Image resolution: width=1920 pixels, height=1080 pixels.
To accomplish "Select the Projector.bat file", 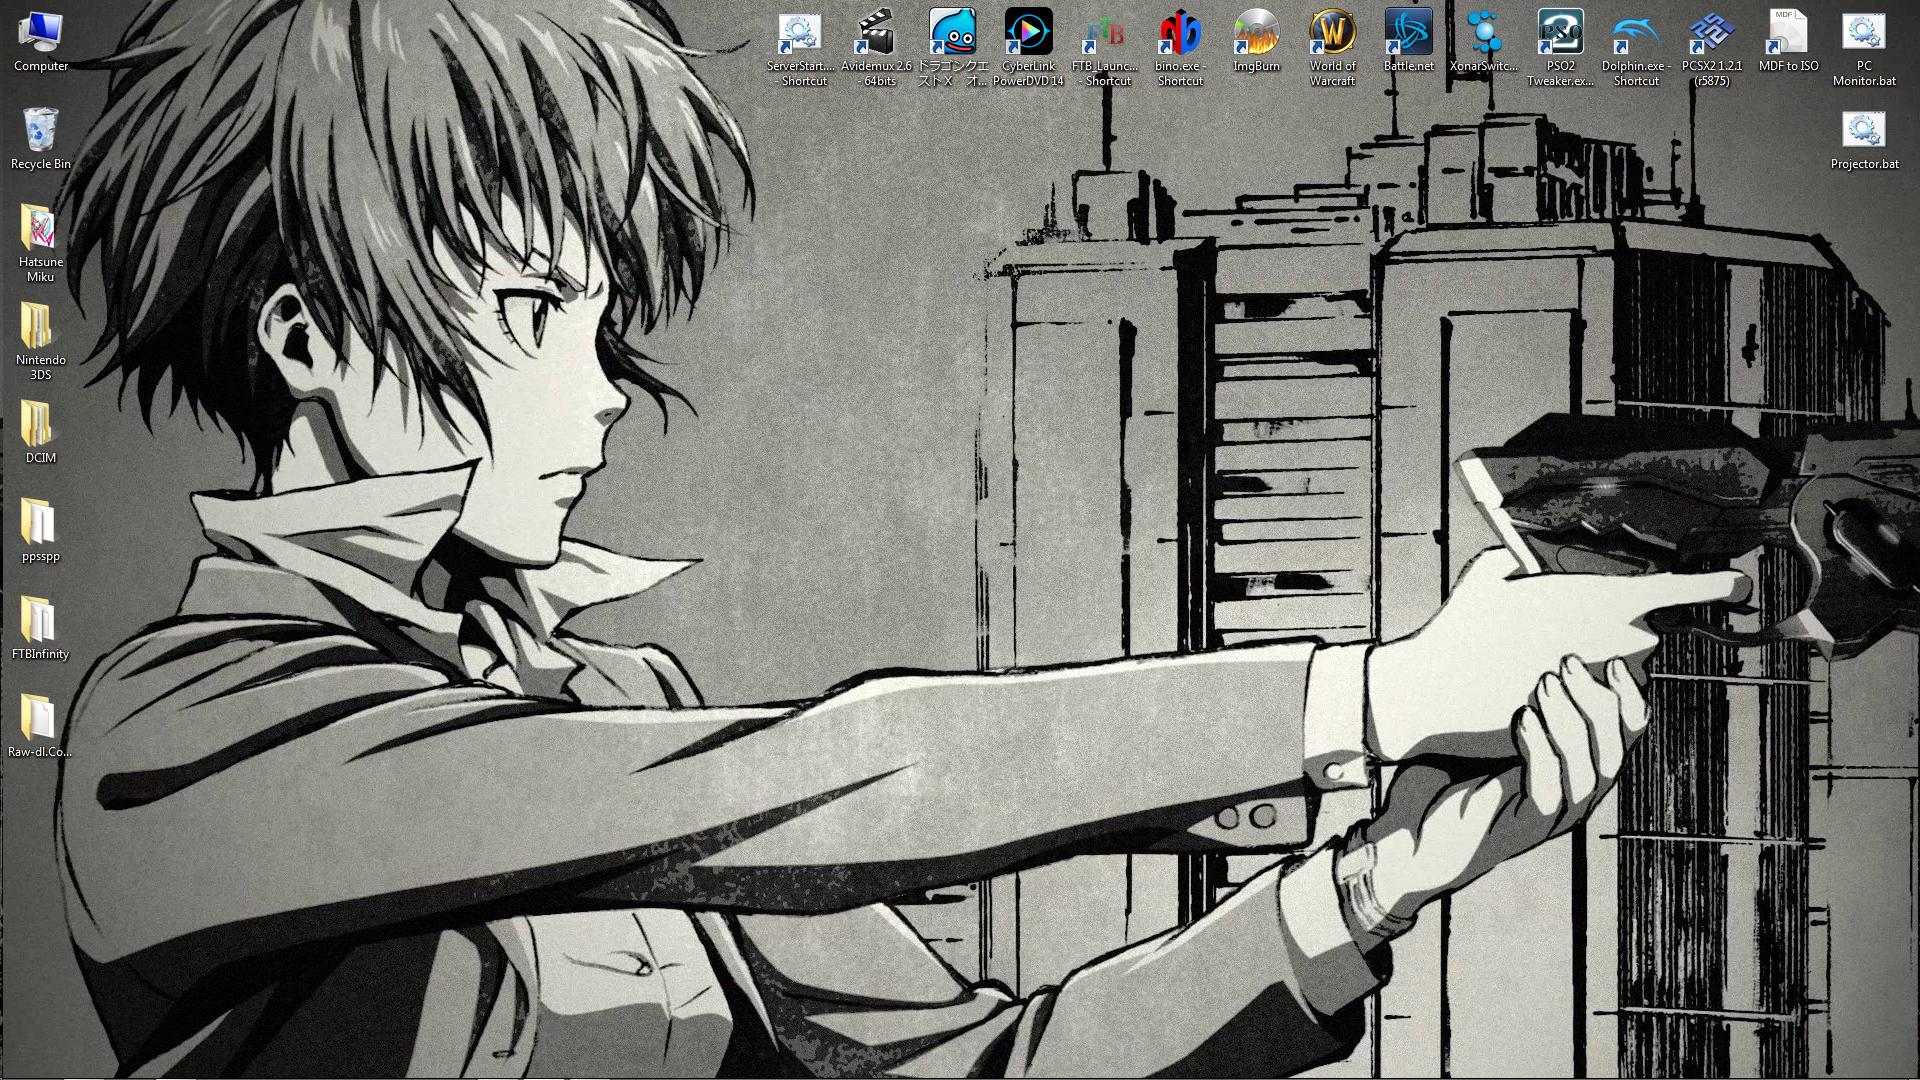I will tap(1864, 140).
